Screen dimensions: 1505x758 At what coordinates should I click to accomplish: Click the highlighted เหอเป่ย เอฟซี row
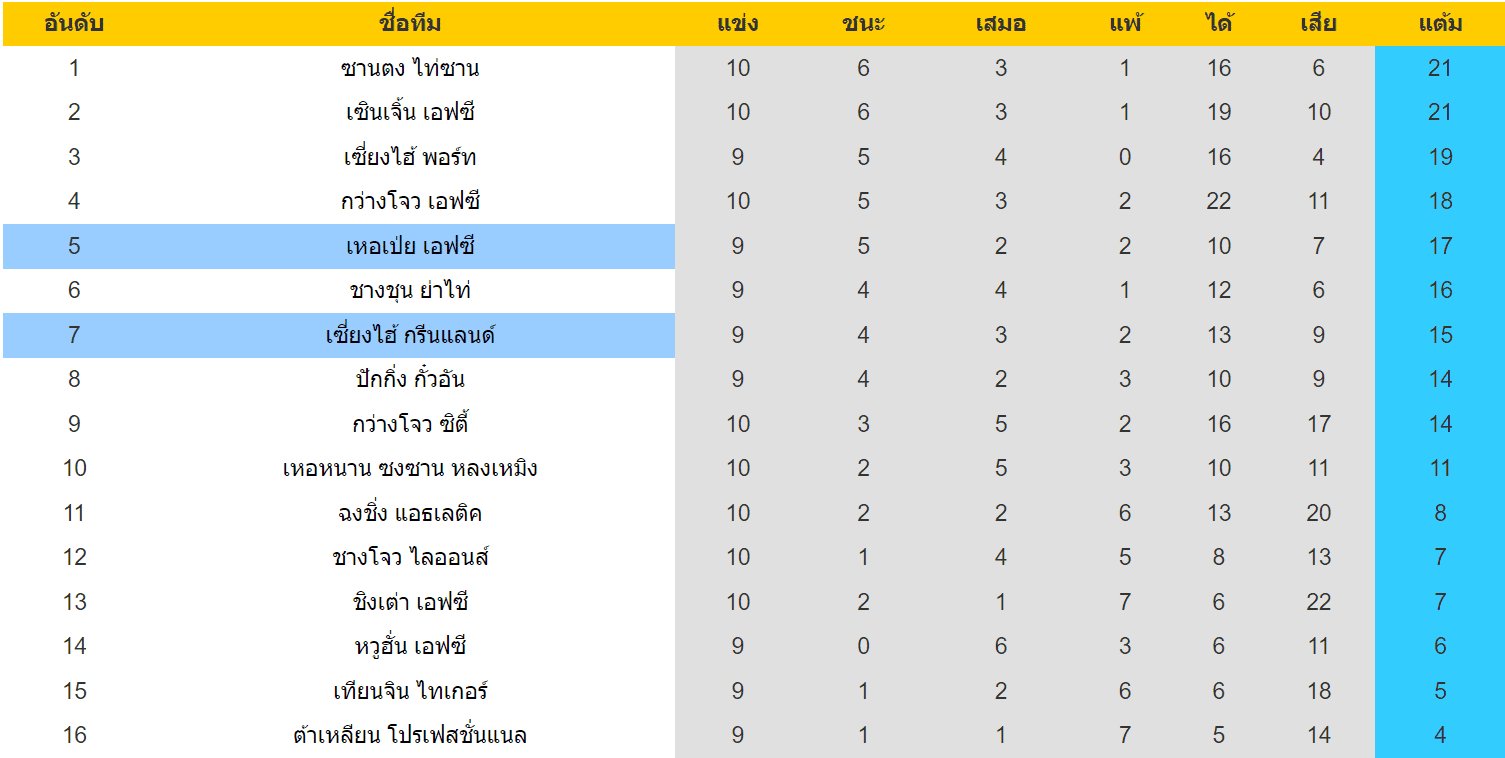click(339, 246)
